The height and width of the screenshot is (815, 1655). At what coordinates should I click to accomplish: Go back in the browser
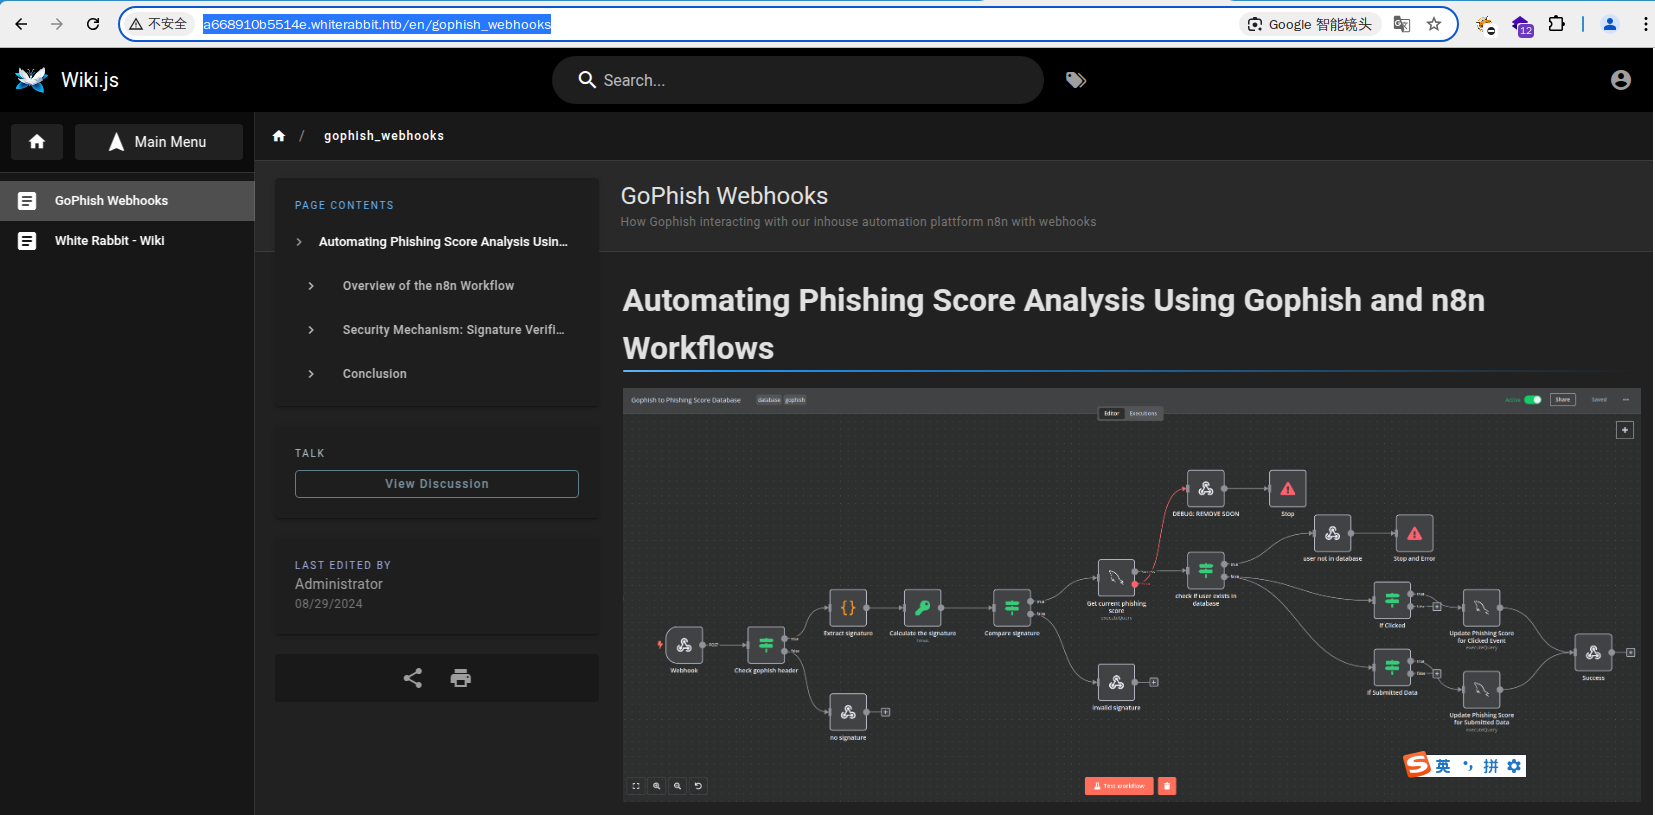tap(21, 24)
